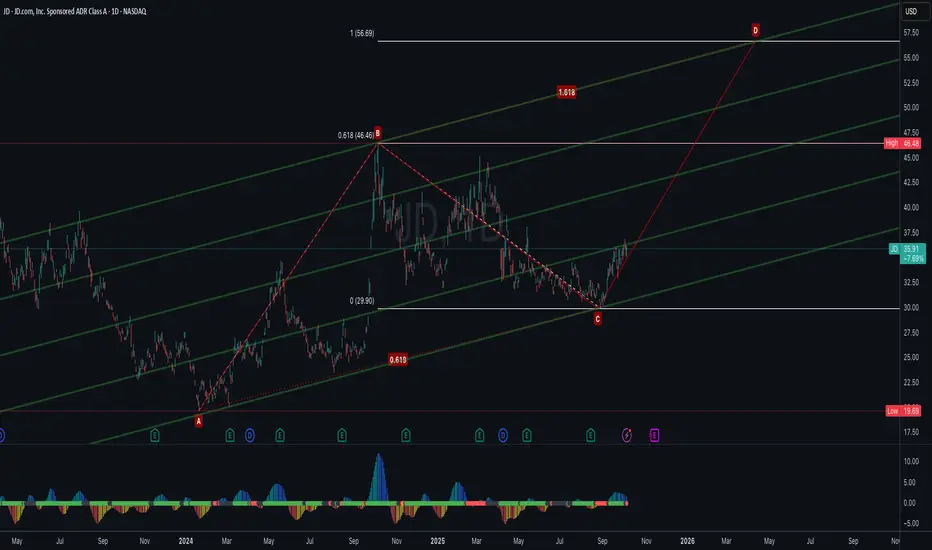
Task: Click the 2026 label on time axis
Action: (687, 541)
